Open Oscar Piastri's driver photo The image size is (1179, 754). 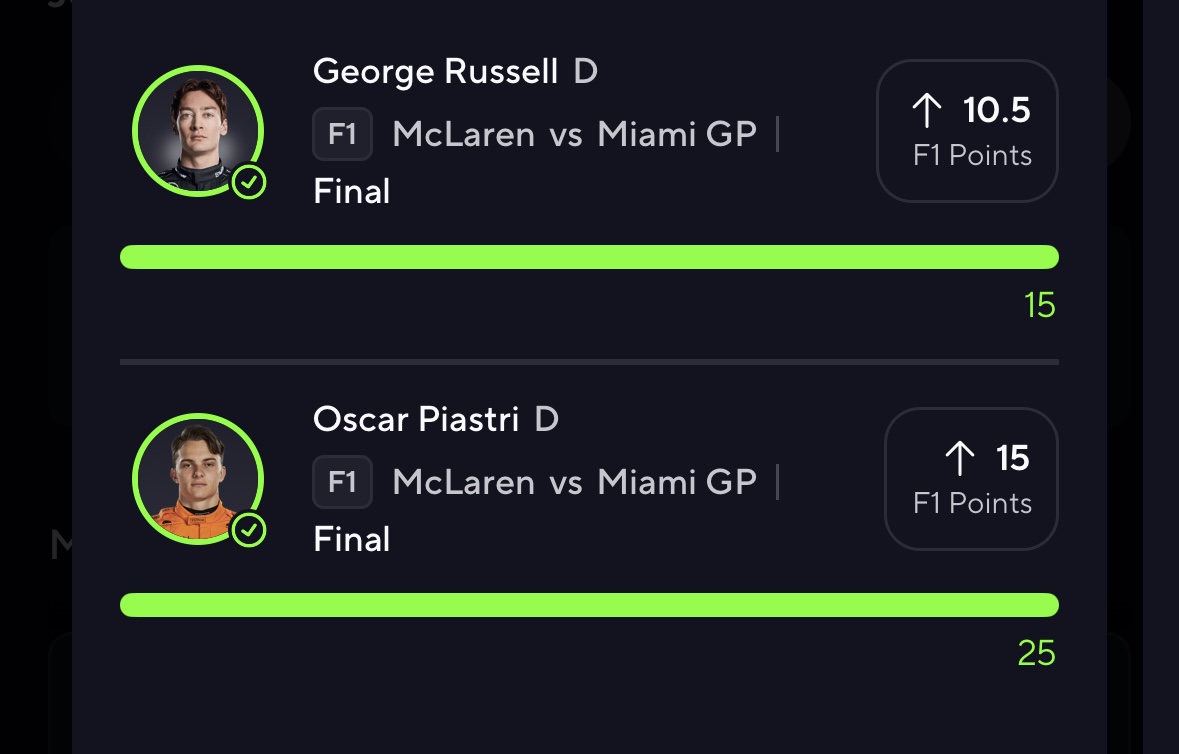(197, 478)
